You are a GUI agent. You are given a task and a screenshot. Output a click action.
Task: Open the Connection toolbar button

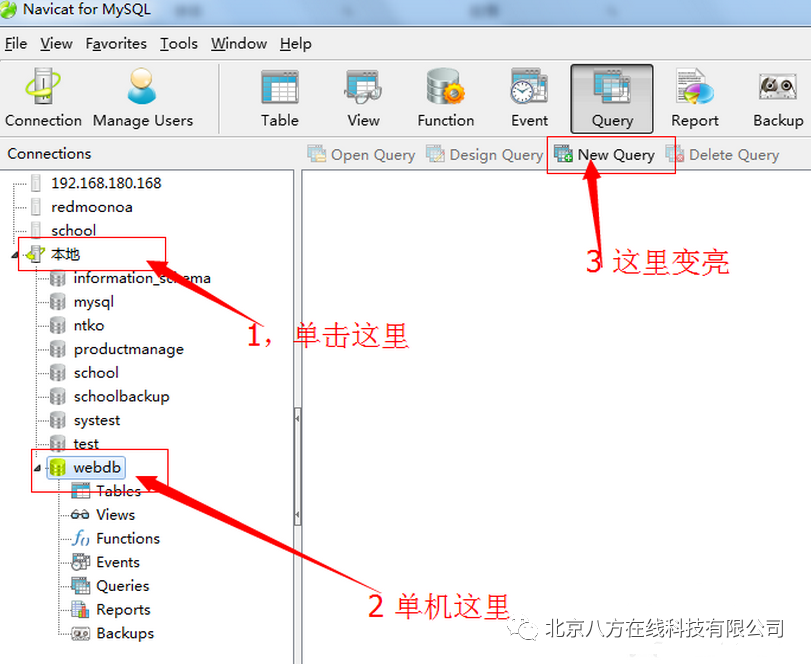(43, 98)
